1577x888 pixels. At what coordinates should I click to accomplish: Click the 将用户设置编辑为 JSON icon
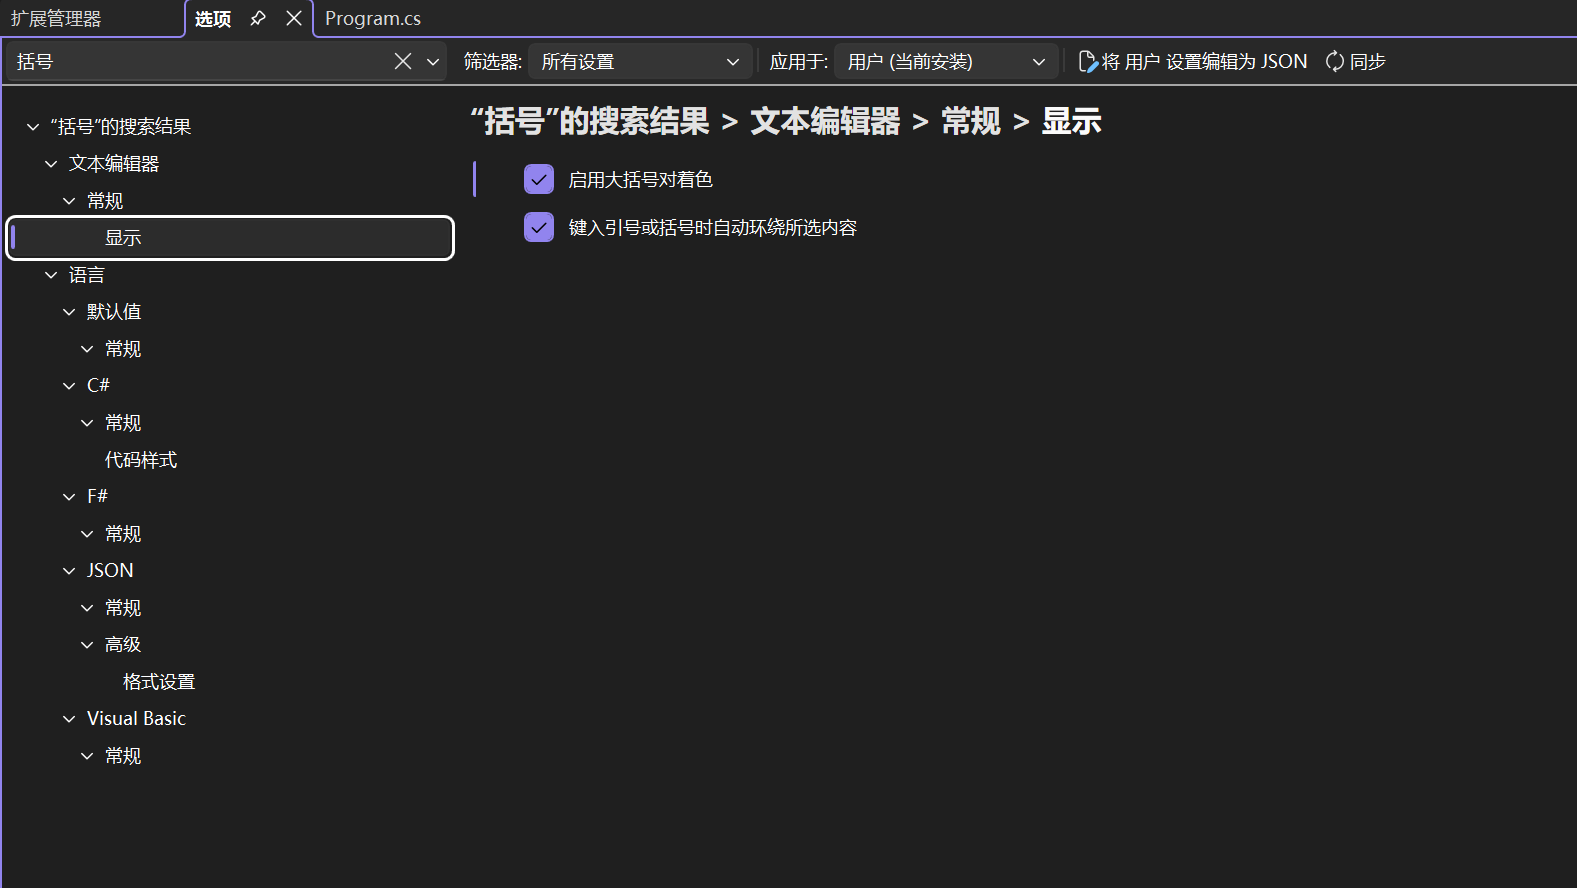[x=1088, y=61]
